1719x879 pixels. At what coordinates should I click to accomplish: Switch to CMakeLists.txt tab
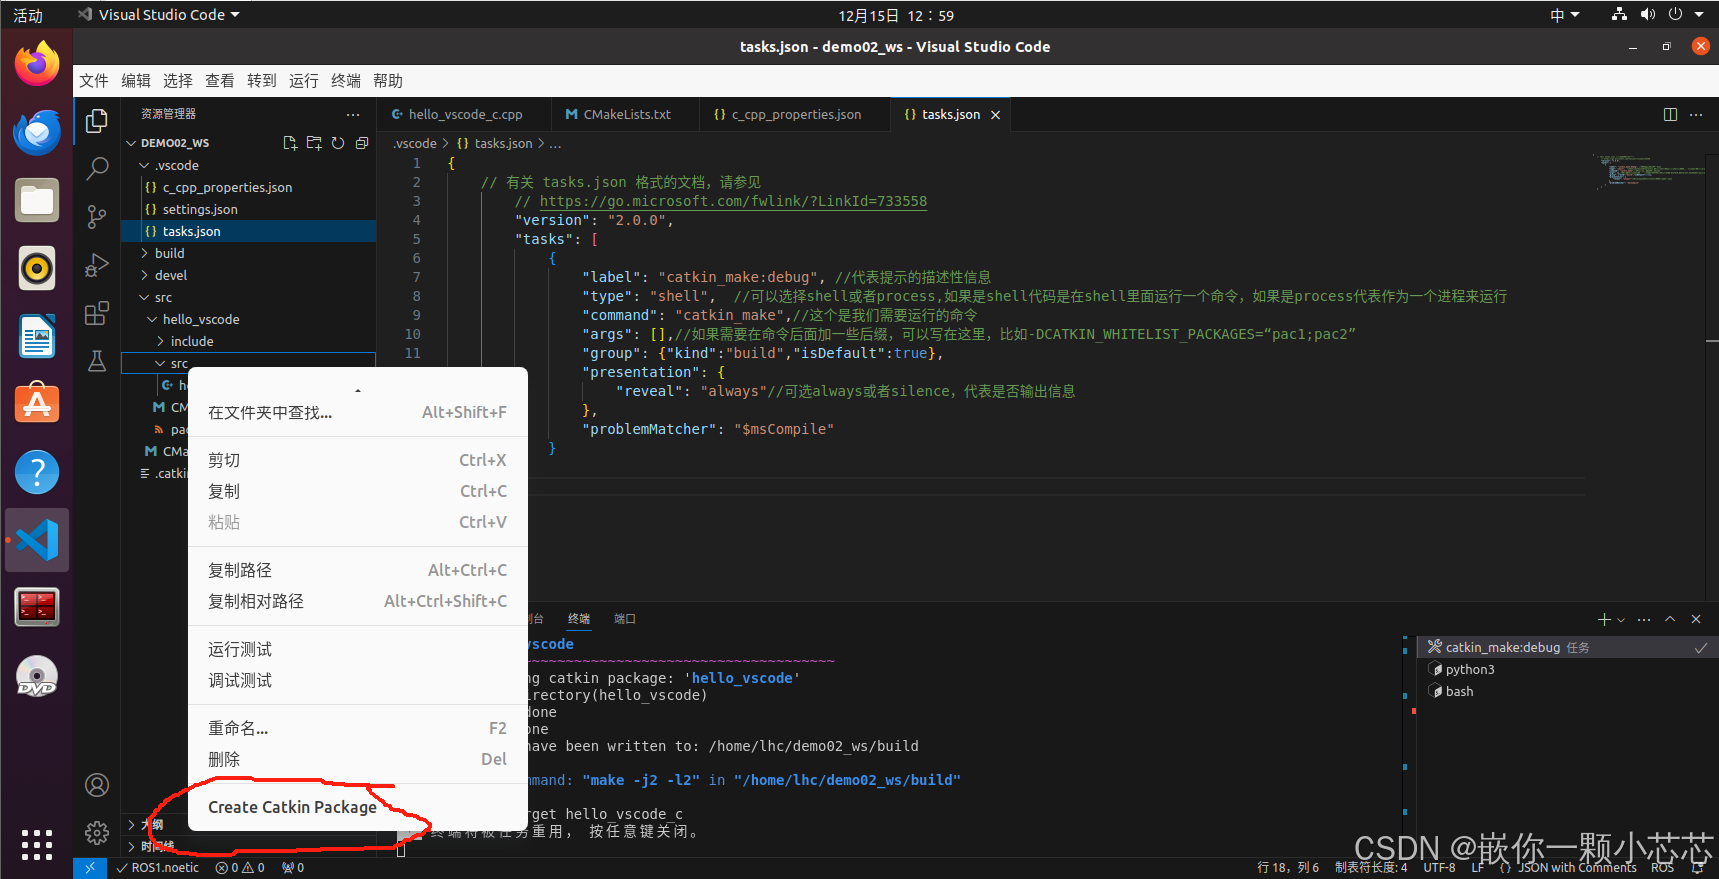coord(626,115)
